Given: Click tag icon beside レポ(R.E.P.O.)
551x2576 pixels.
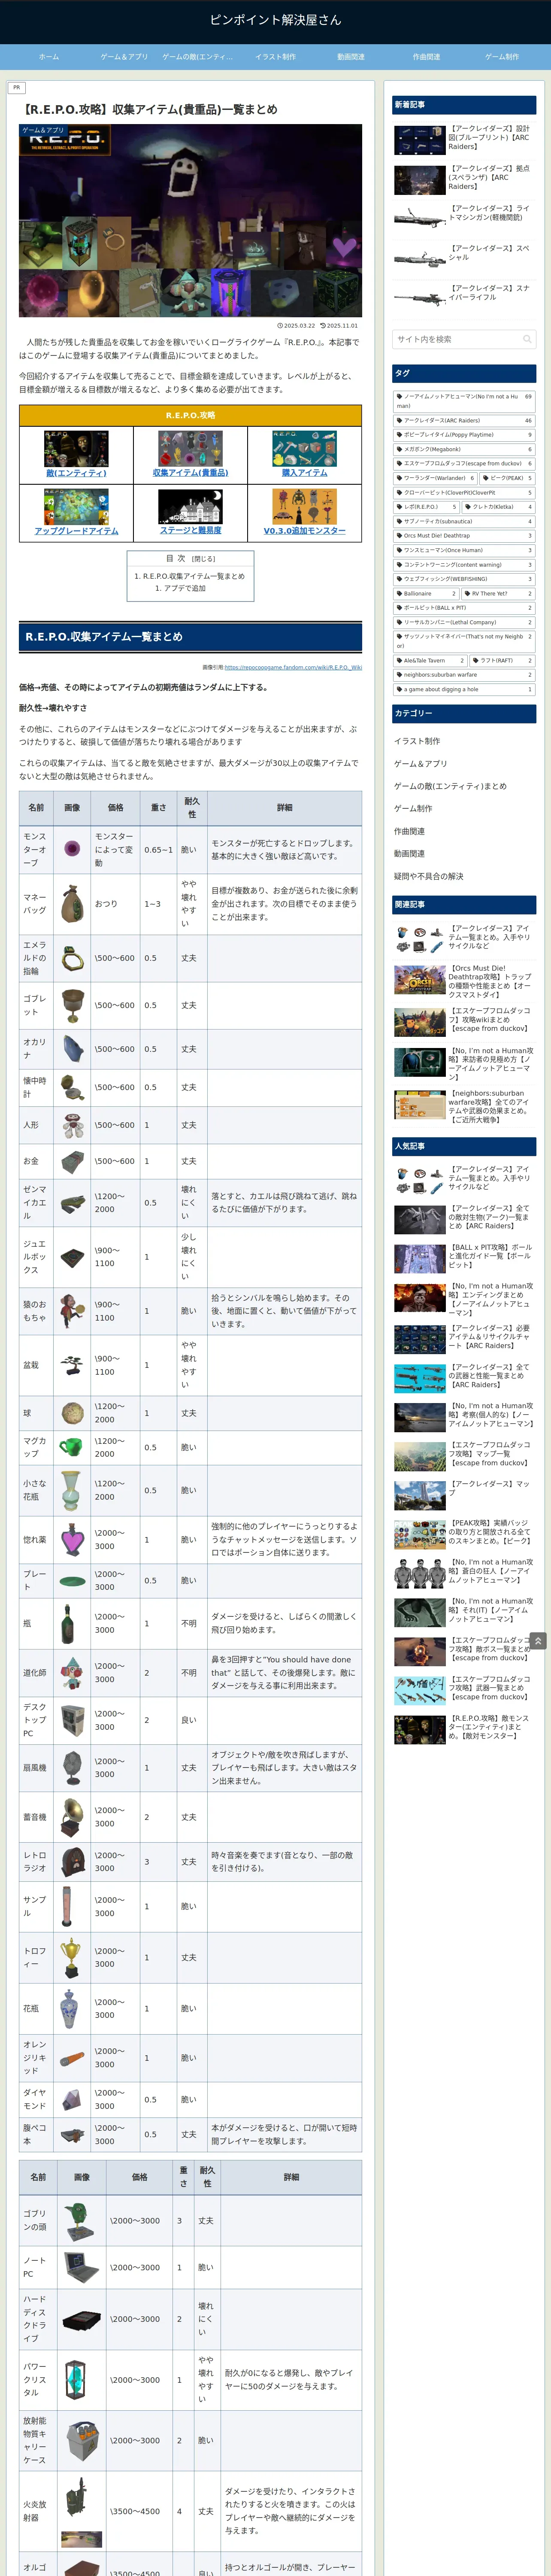Looking at the screenshot, I should pyautogui.click(x=400, y=507).
